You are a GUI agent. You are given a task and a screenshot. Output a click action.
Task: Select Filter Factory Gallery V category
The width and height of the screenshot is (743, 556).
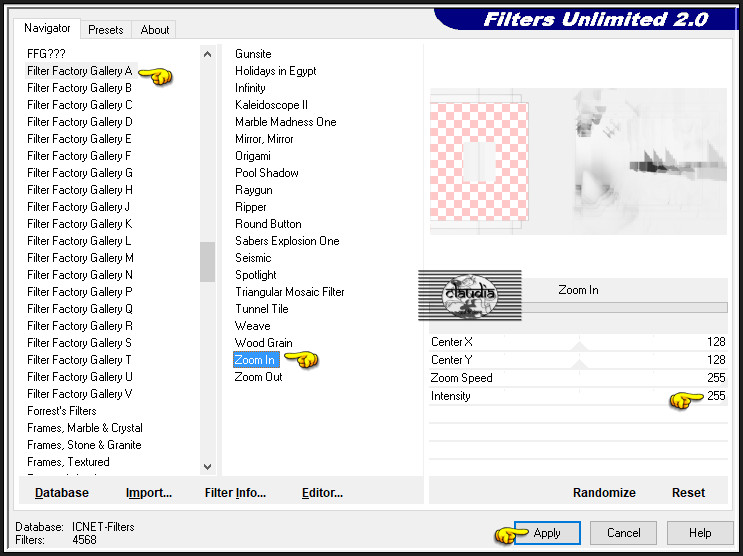click(80, 394)
